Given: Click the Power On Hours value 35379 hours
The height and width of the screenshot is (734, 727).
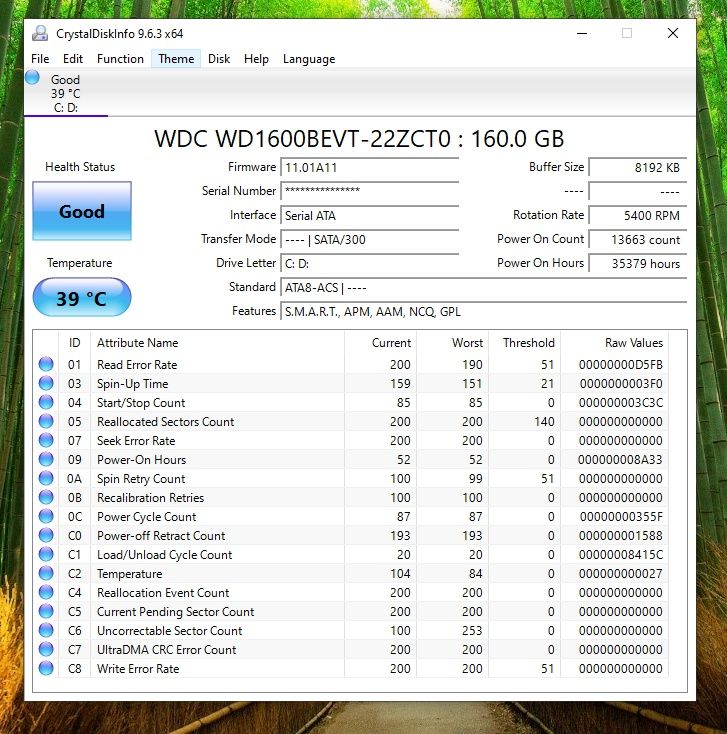Looking at the screenshot, I should click(638, 264).
